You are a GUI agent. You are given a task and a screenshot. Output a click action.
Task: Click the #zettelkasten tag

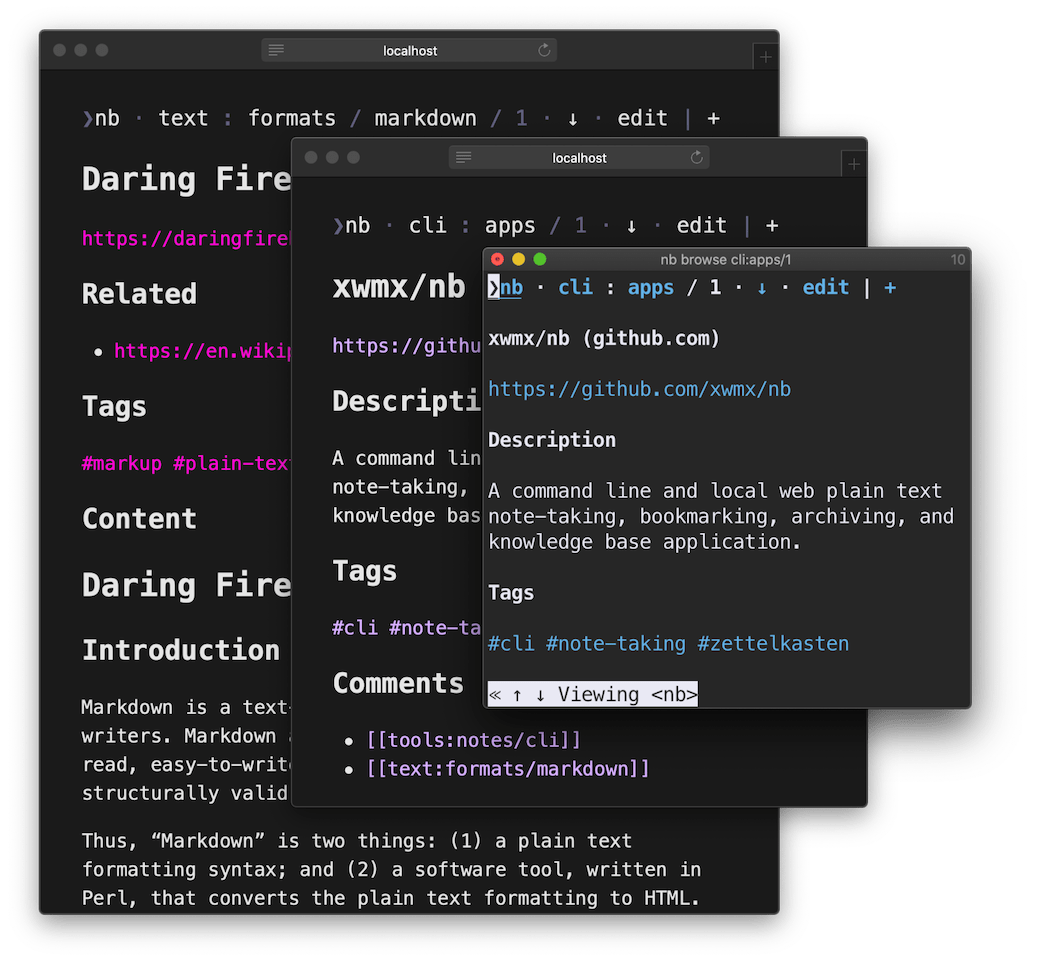(x=773, y=644)
